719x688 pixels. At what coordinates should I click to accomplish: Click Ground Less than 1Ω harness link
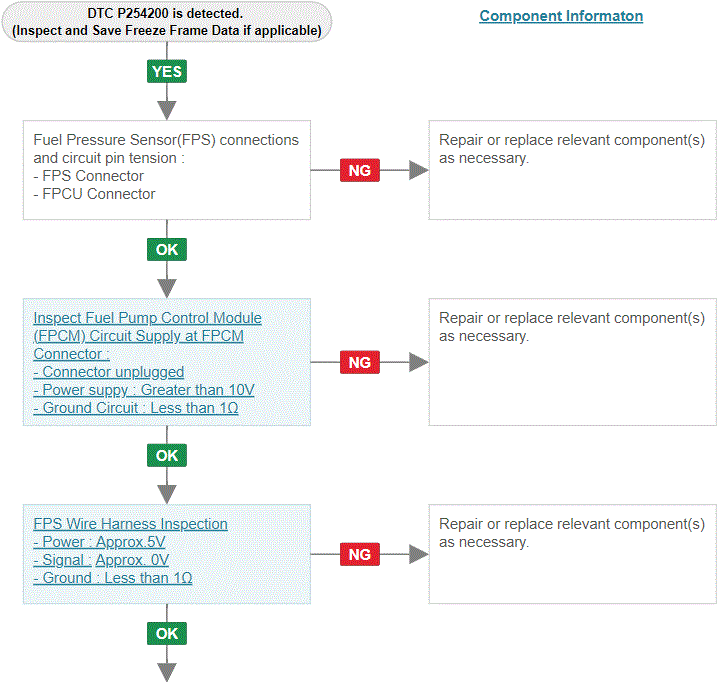coord(113,578)
